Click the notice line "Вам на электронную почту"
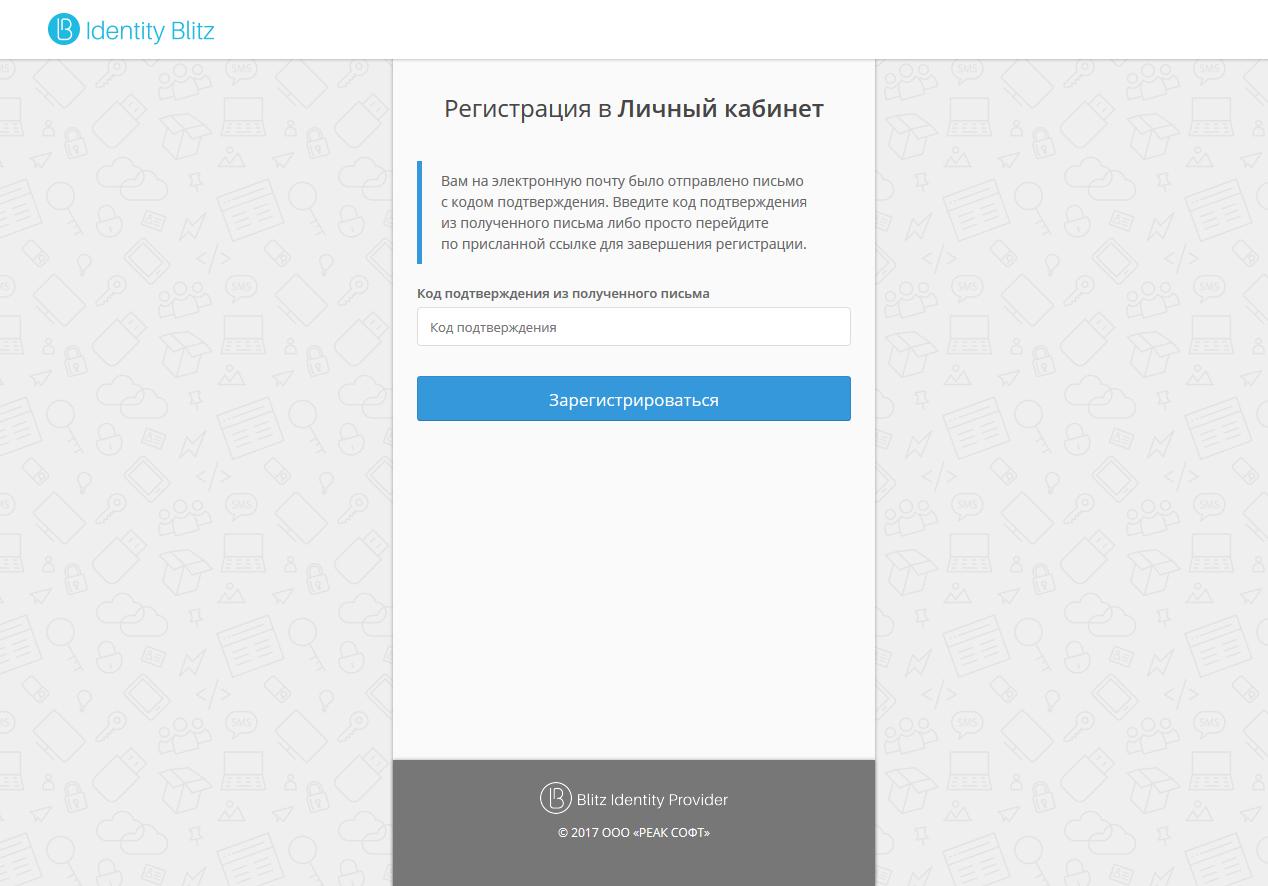Image resolution: width=1268 pixels, height=886 pixels. coord(622,181)
